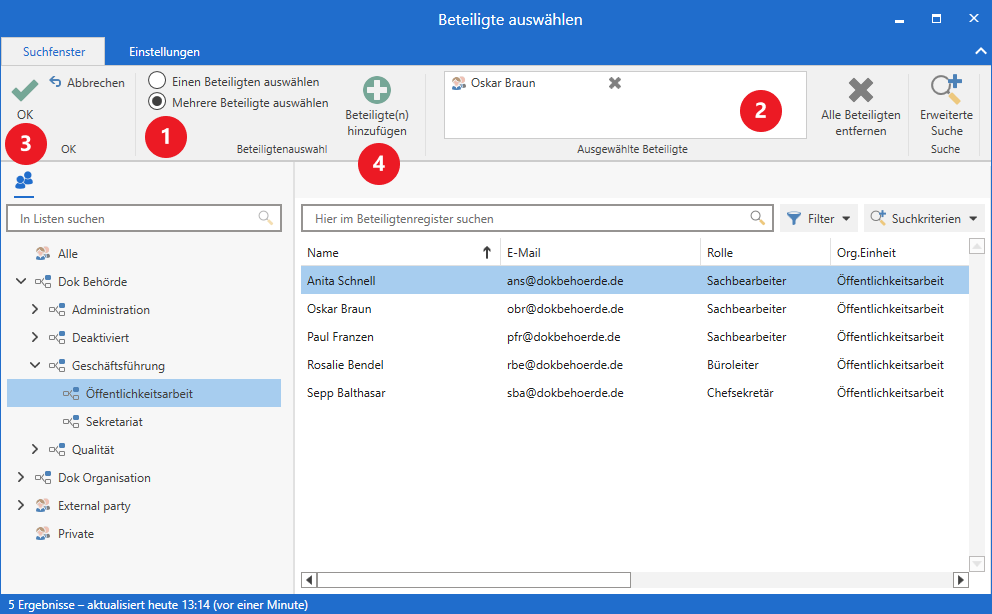The width and height of the screenshot is (992, 614).
Task: Open Erweiterte Suche magnifier icon
Action: [x=945, y=90]
